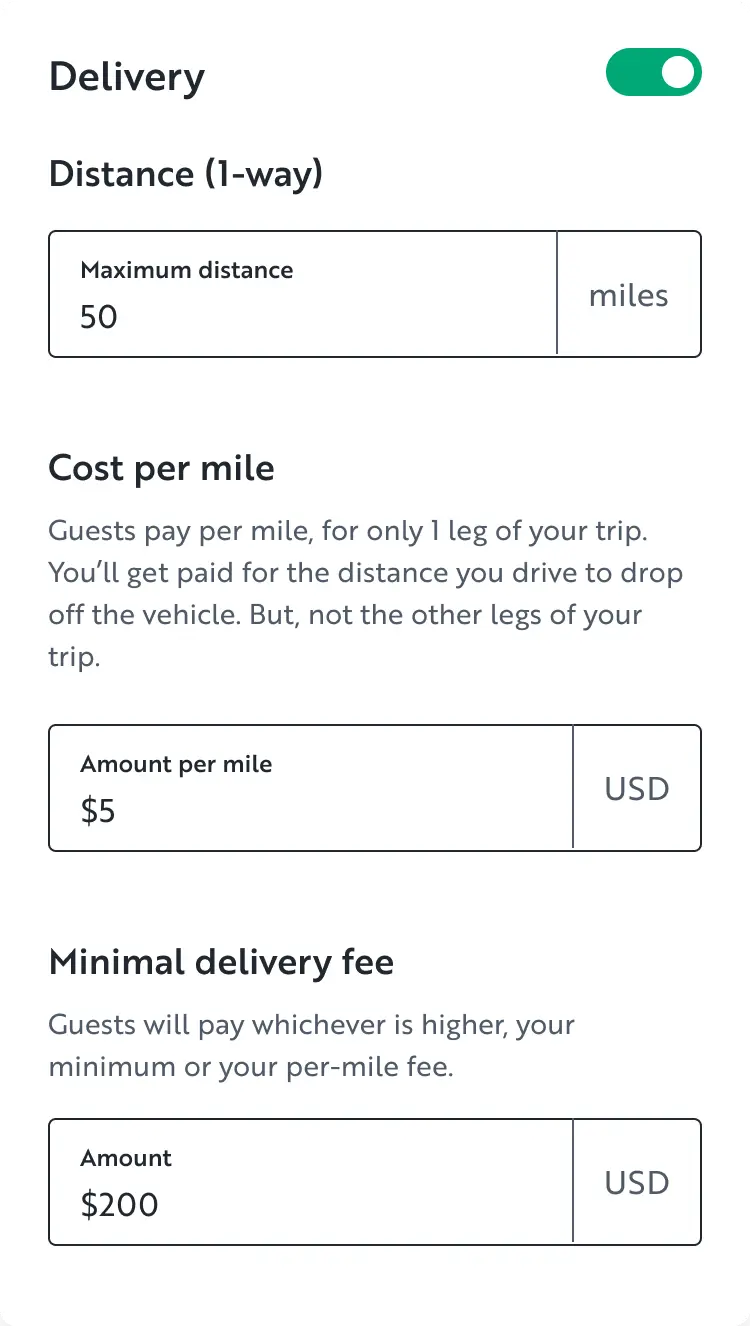Click USD beside the $200 amount
Screen dimensions: 750x1326
tap(637, 1183)
